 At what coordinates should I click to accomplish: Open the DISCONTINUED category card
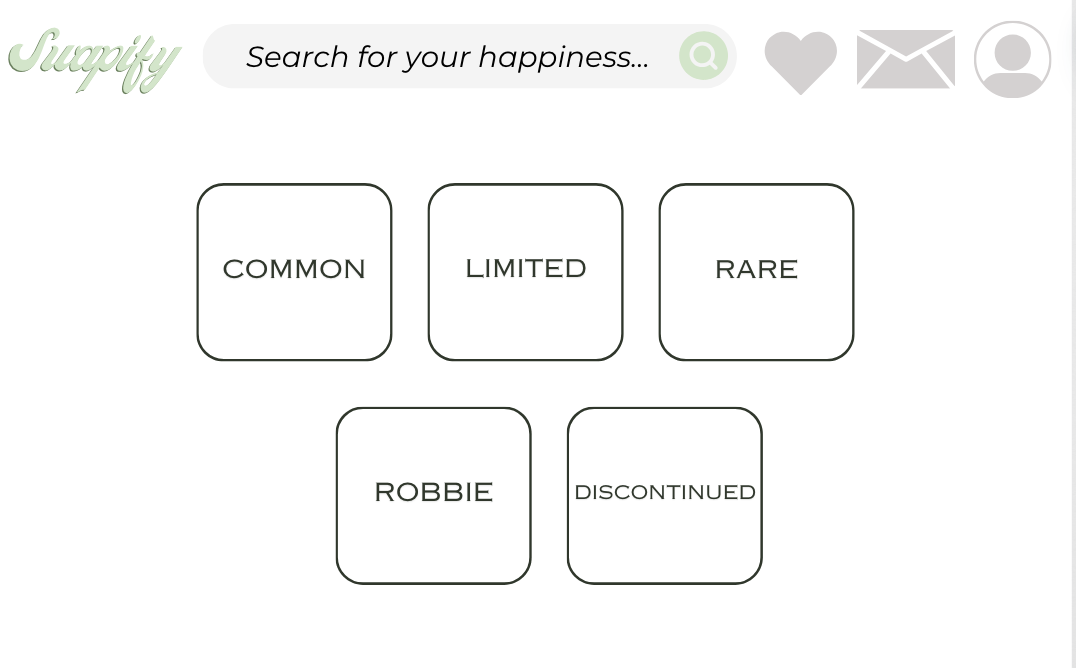(x=665, y=496)
